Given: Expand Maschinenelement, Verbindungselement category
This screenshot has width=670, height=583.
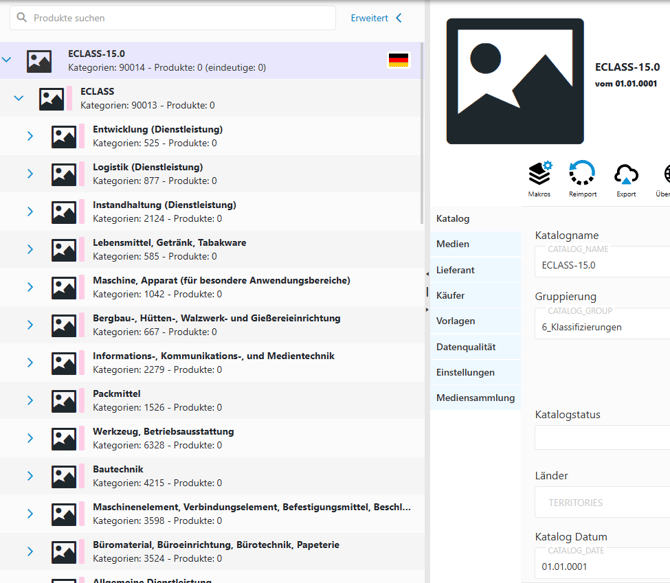Looking at the screenshot, I should pos(30,513).
